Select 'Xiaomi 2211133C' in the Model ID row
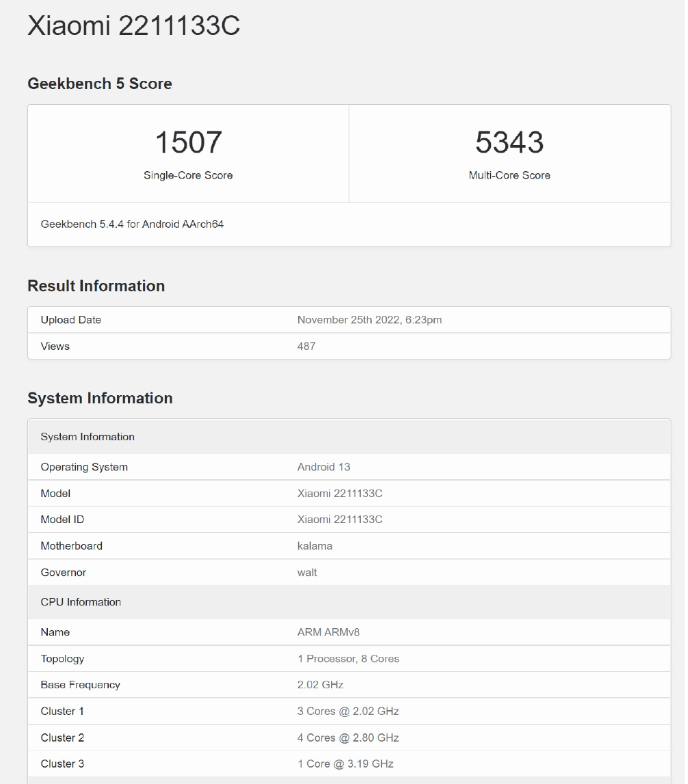The image size is (688, 784). (x=340, y=520)
